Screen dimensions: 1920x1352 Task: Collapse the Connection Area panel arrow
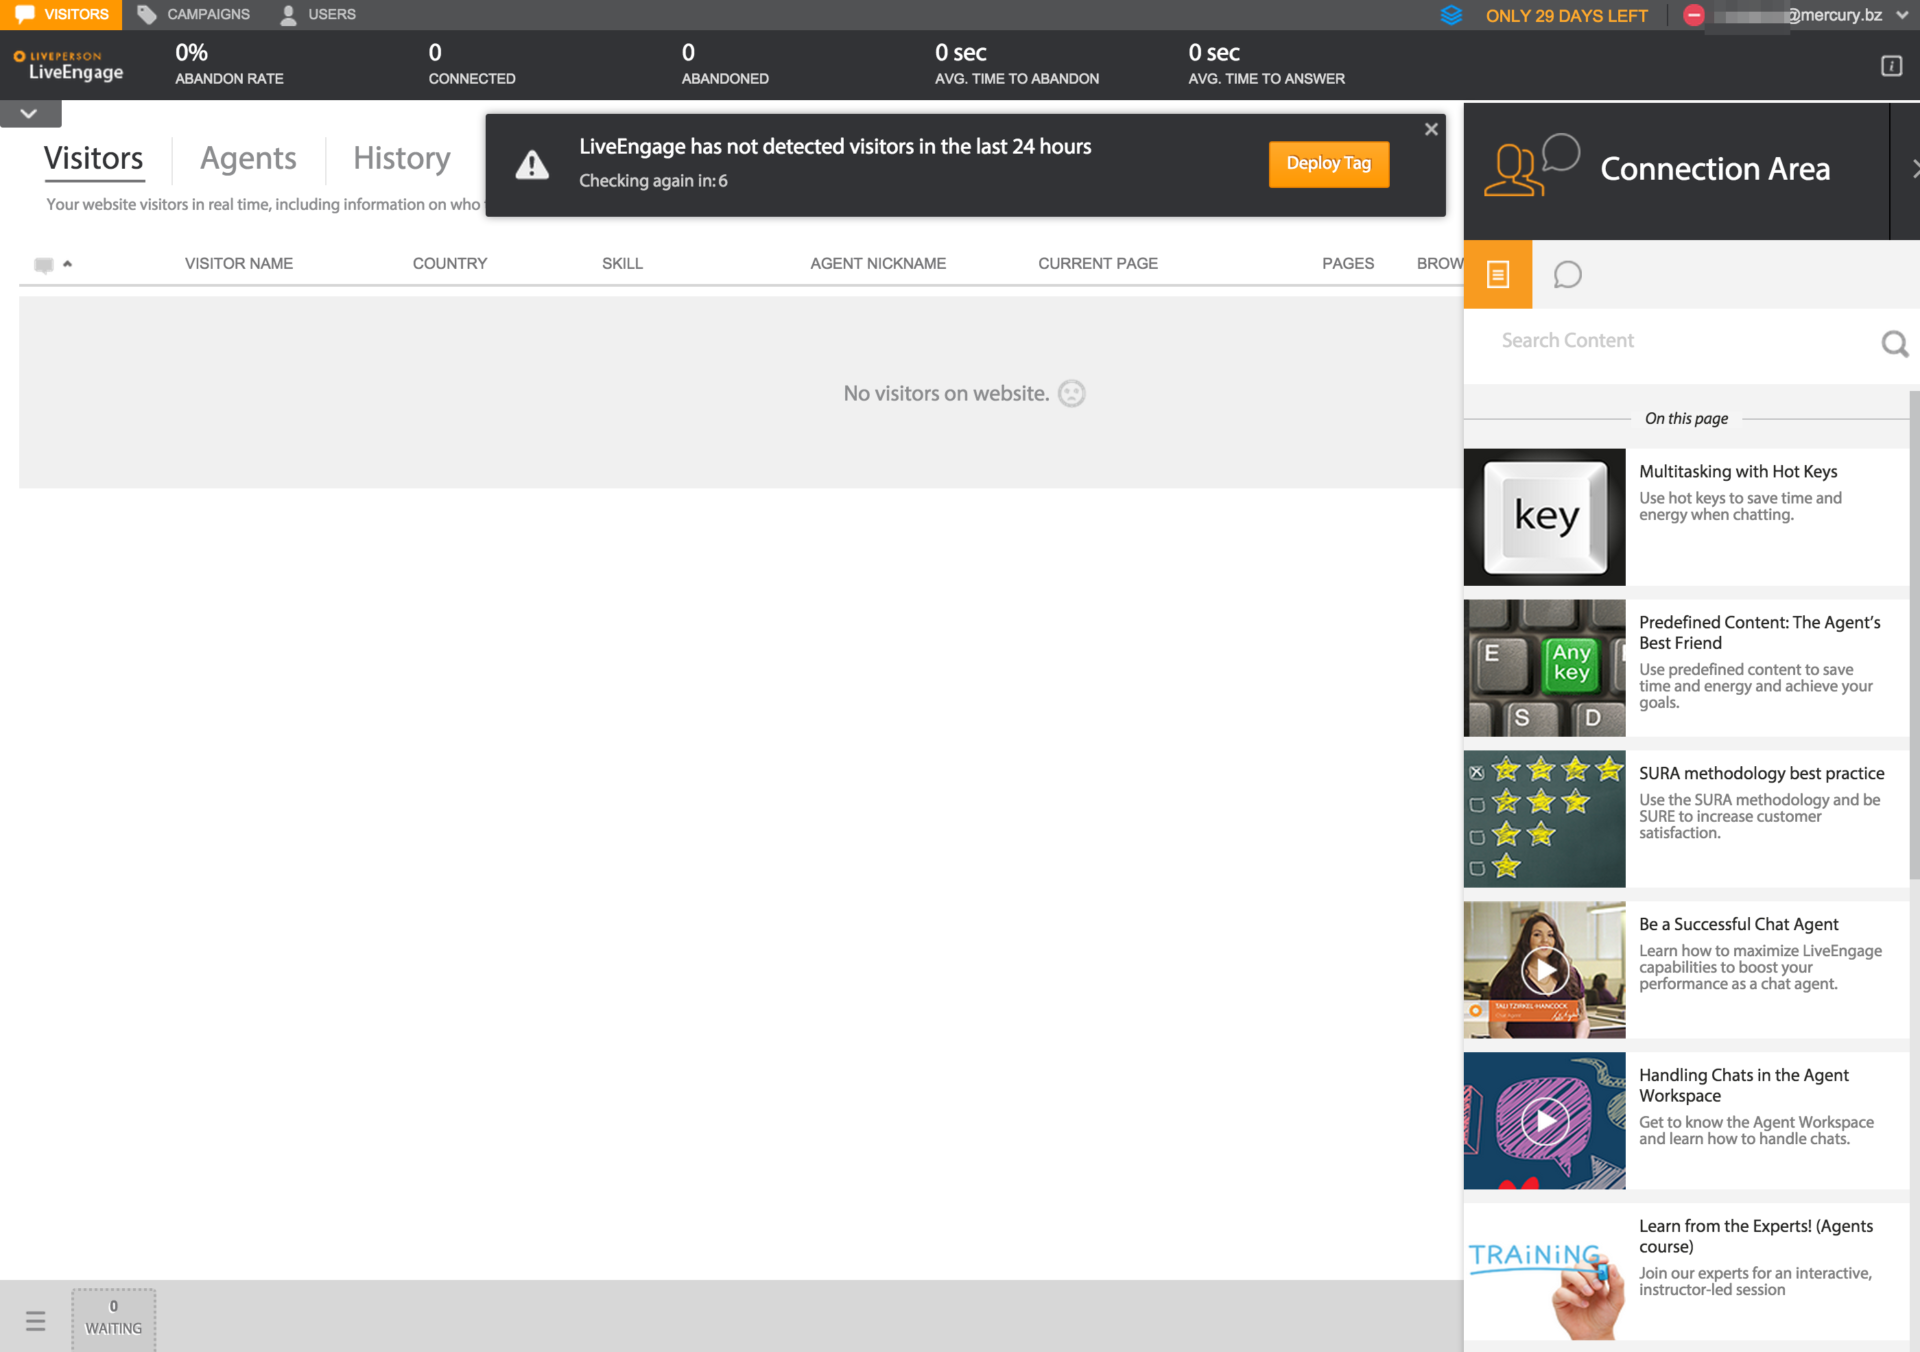[x=1913, y=169]
